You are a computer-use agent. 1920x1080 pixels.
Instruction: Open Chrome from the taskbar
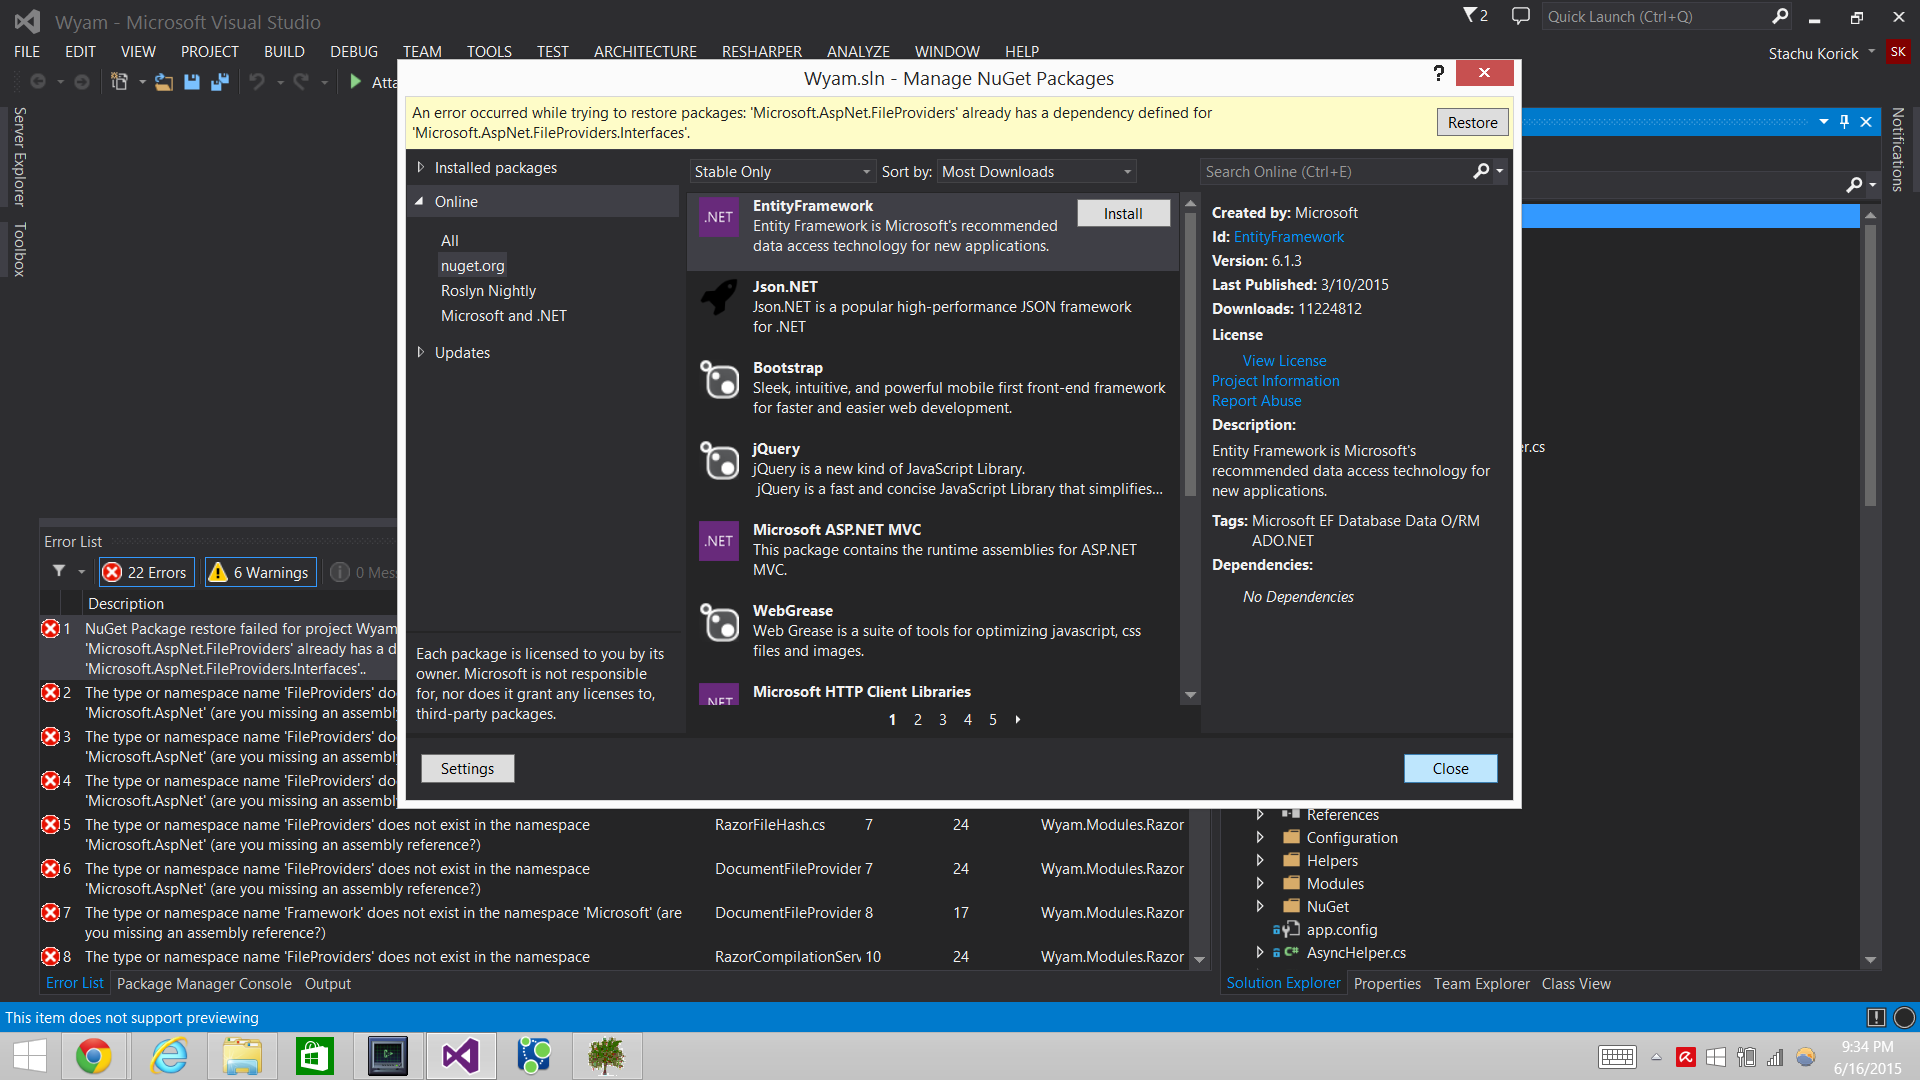click(94, 1056)
